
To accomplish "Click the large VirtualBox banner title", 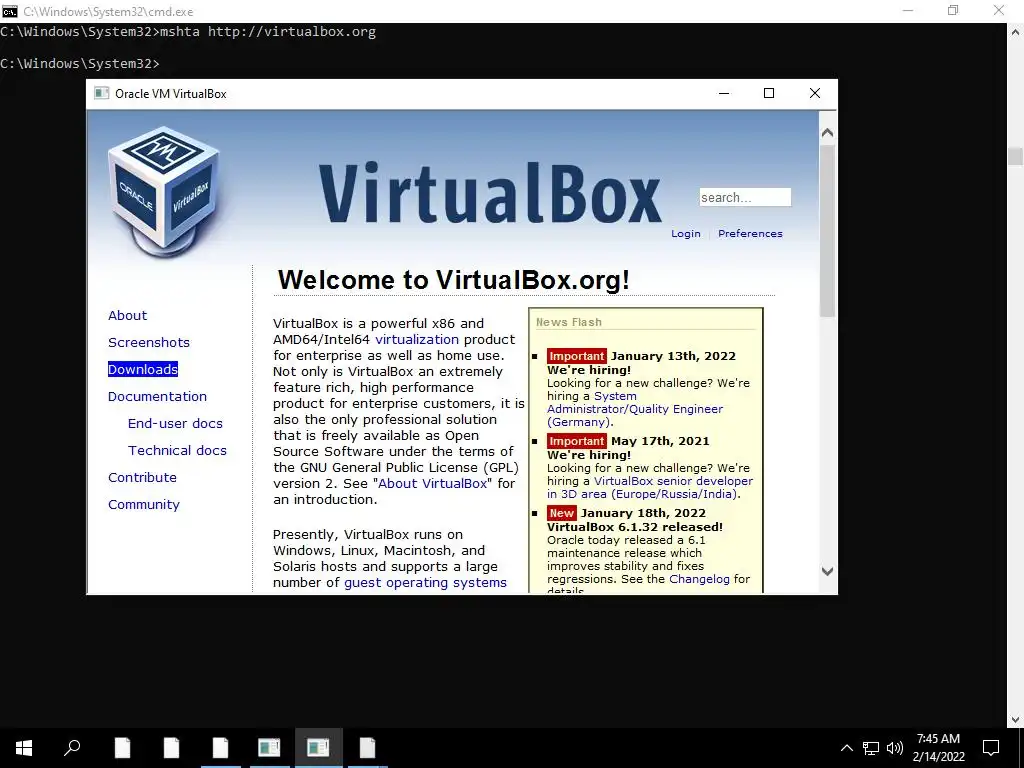I will click(x=490, y=193).
